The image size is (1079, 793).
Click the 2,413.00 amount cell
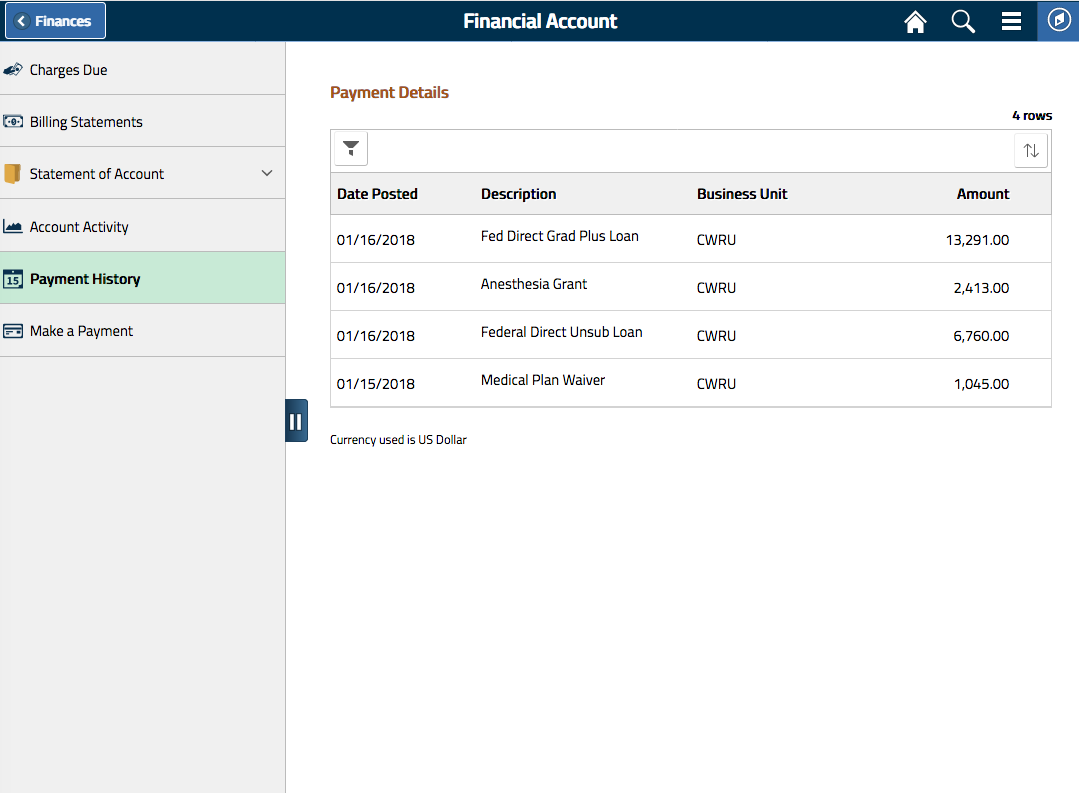981,288
